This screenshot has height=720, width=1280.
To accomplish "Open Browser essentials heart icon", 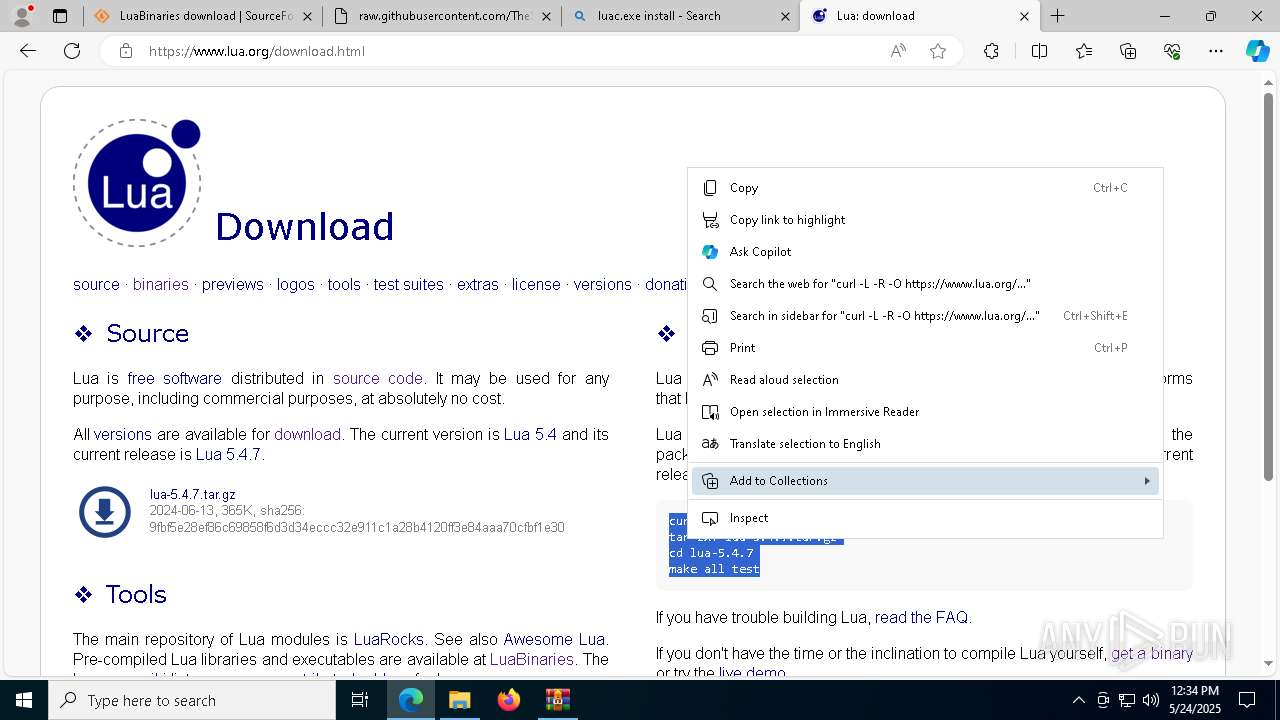I will coord(1172,51).
